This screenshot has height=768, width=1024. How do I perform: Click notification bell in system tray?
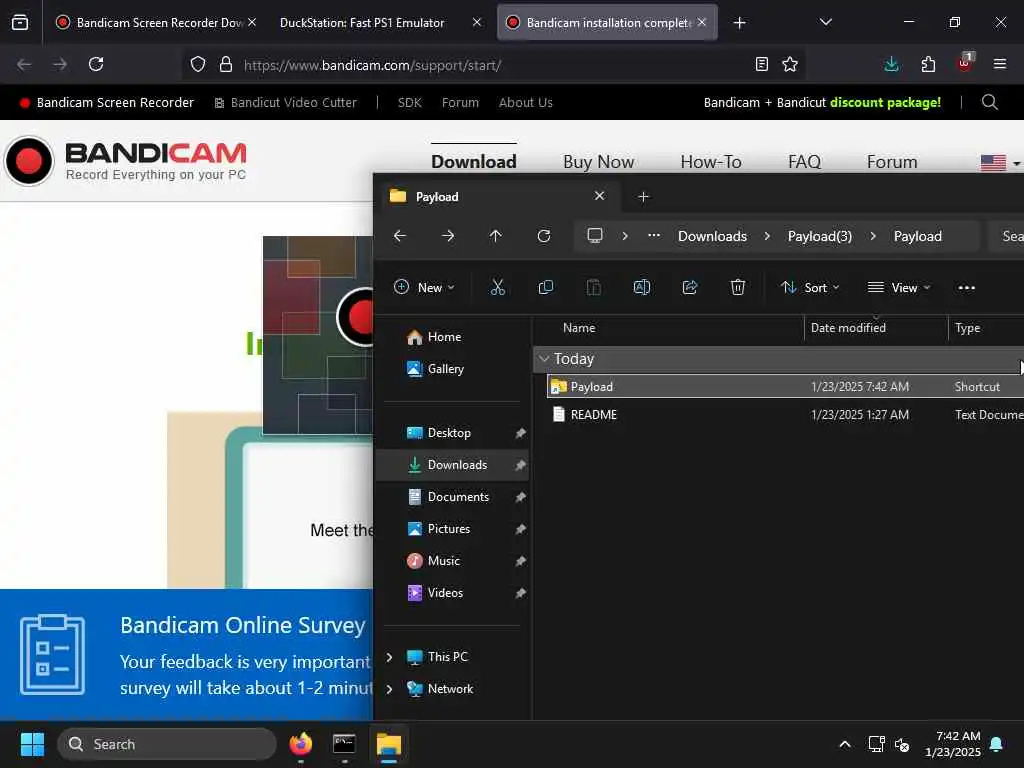997,744
